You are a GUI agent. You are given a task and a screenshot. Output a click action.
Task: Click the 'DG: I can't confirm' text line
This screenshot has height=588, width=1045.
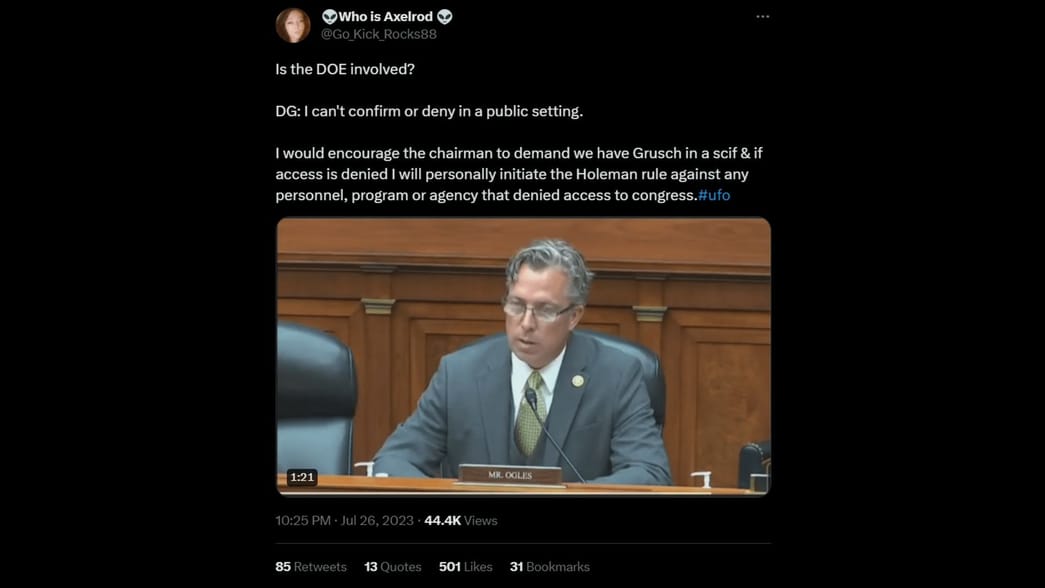point(429,111)
